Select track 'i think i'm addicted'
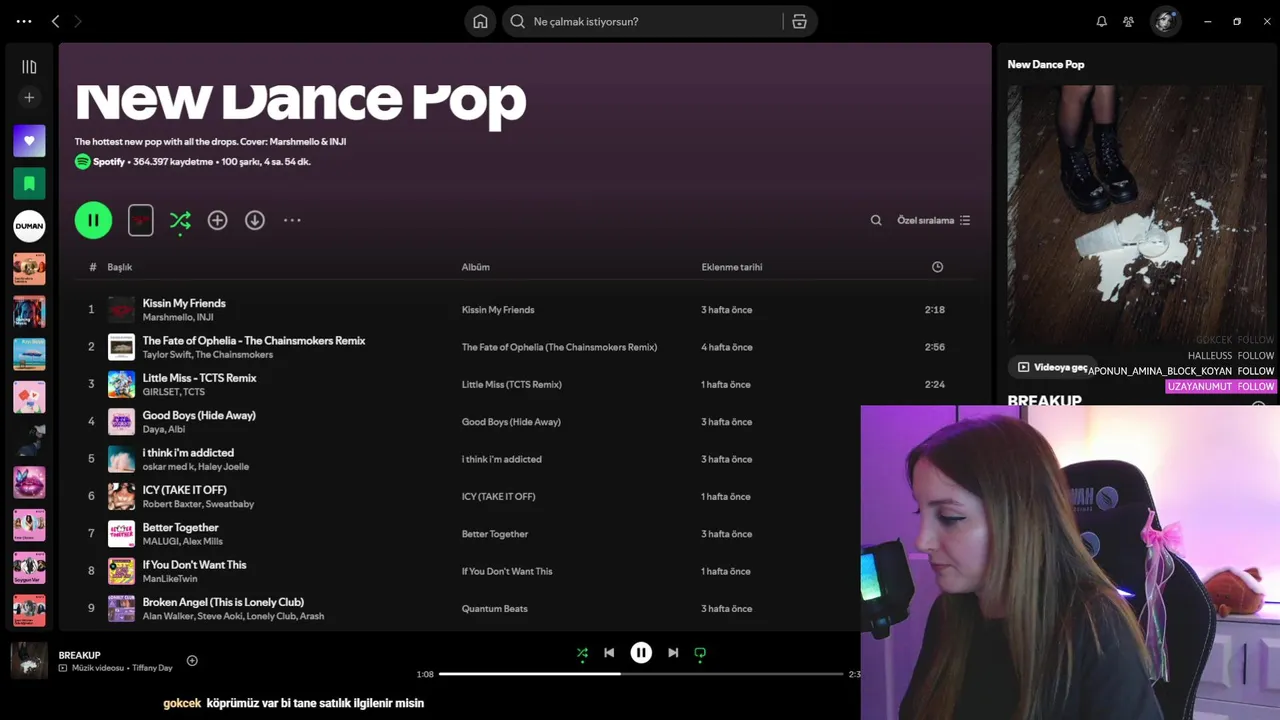1280x720 pixels. click(x=188, y=453)
